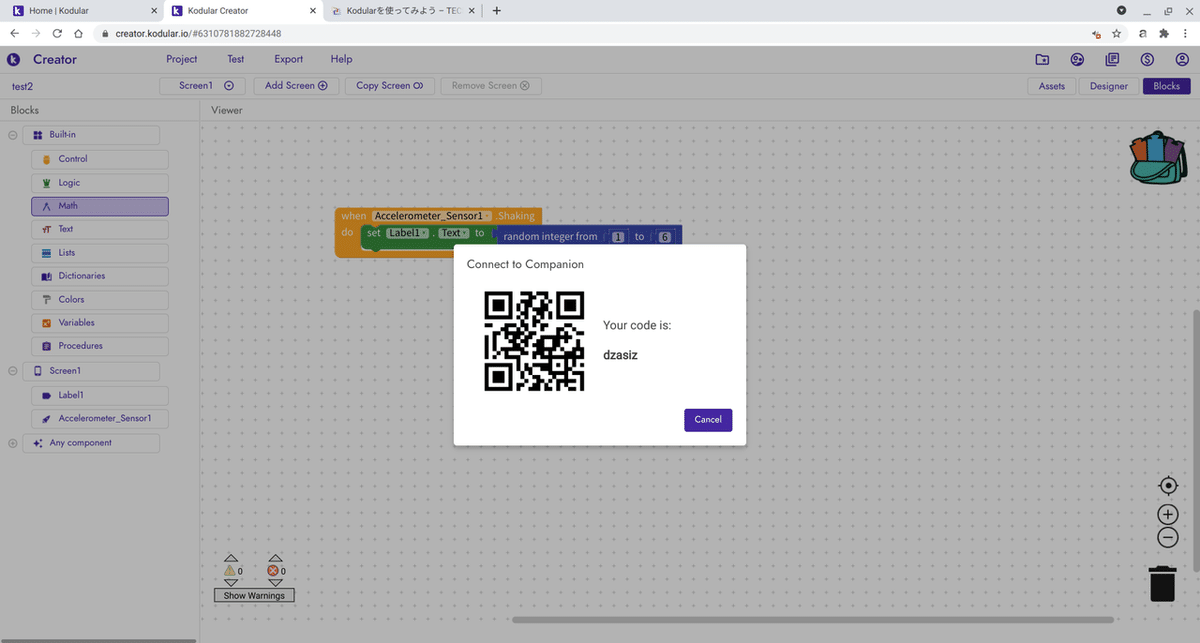Select the Colors blocks category
The width and height of the screenshot is (1200, 643).
(99, 299)
